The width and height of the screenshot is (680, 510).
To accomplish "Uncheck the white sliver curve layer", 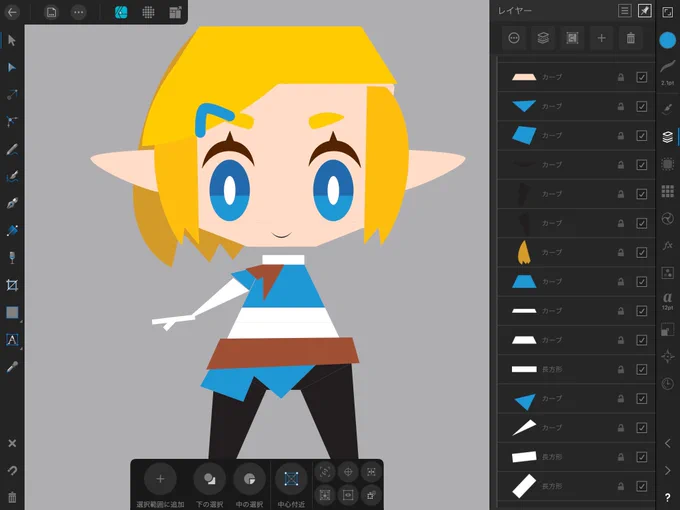I will click(641, 428).
